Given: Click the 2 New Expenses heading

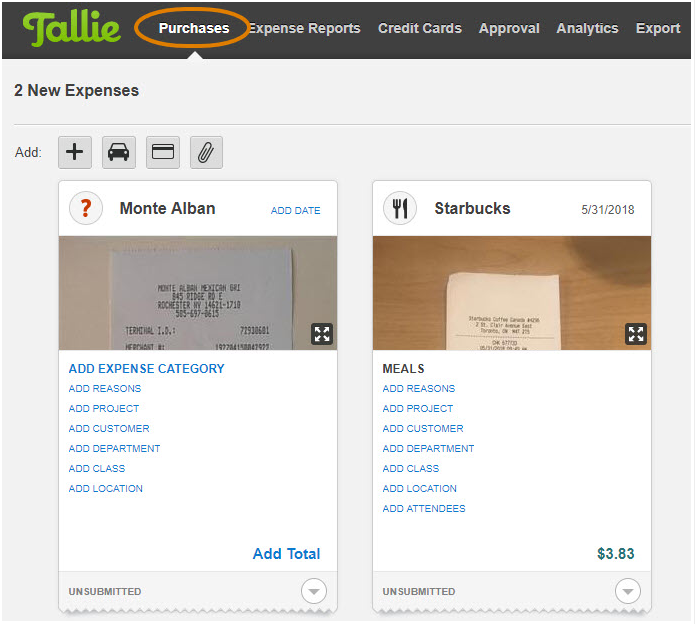Looking at the screenshot, I should 76,90.
